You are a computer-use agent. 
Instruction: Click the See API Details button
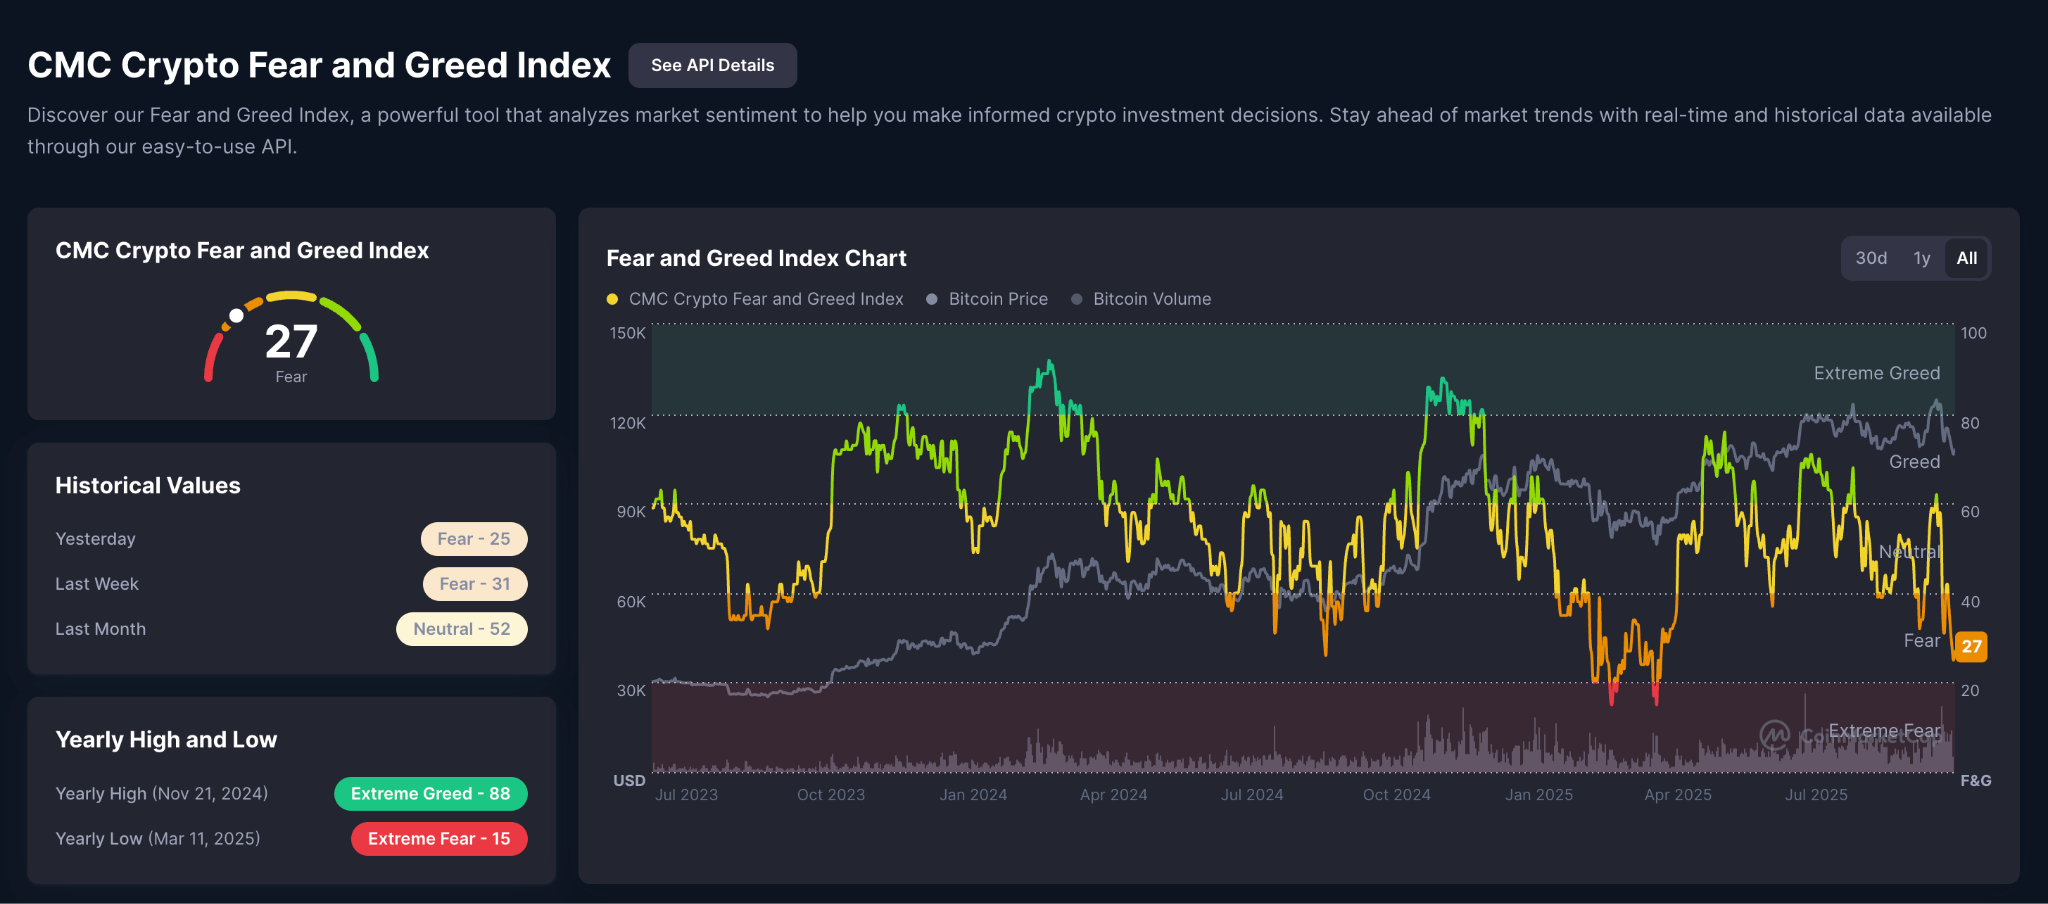pyautogui.click(x=712, y=65)
